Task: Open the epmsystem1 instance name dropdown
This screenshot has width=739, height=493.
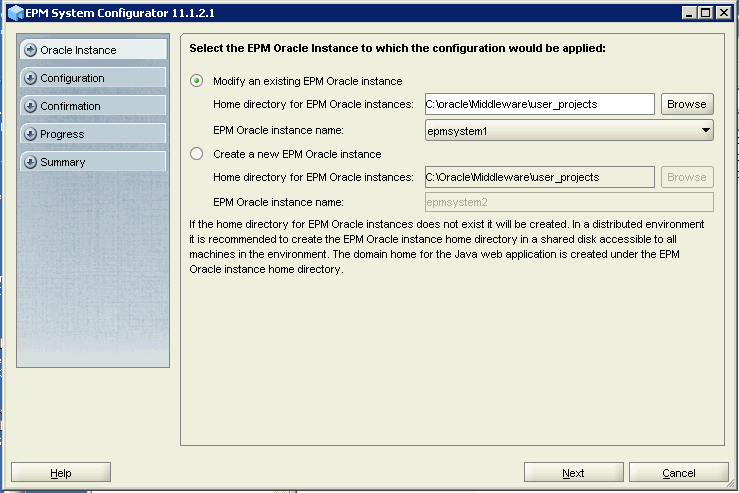Action: [569, 131]
